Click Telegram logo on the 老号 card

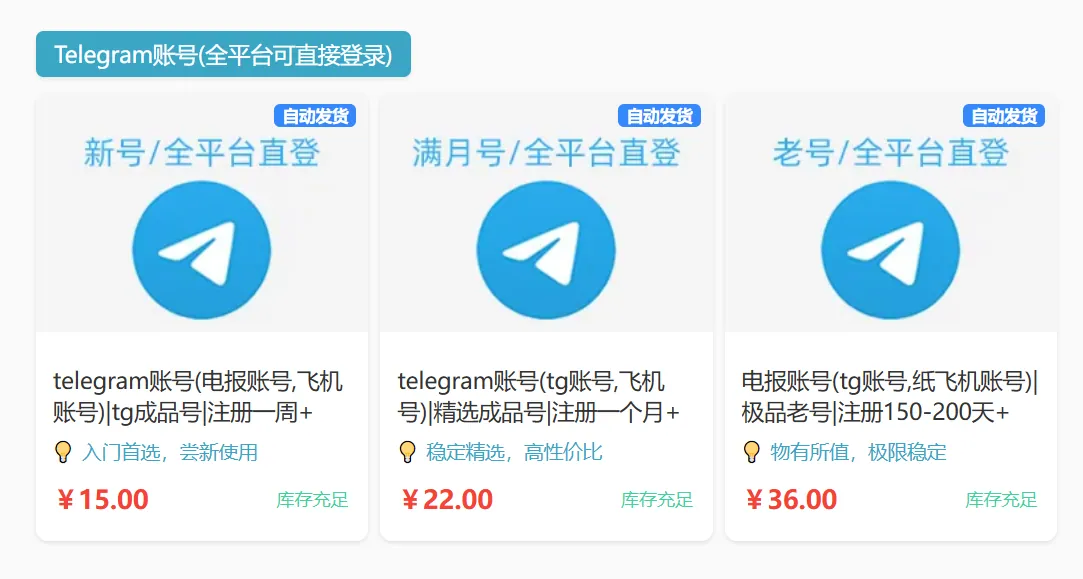pos(890,249)
